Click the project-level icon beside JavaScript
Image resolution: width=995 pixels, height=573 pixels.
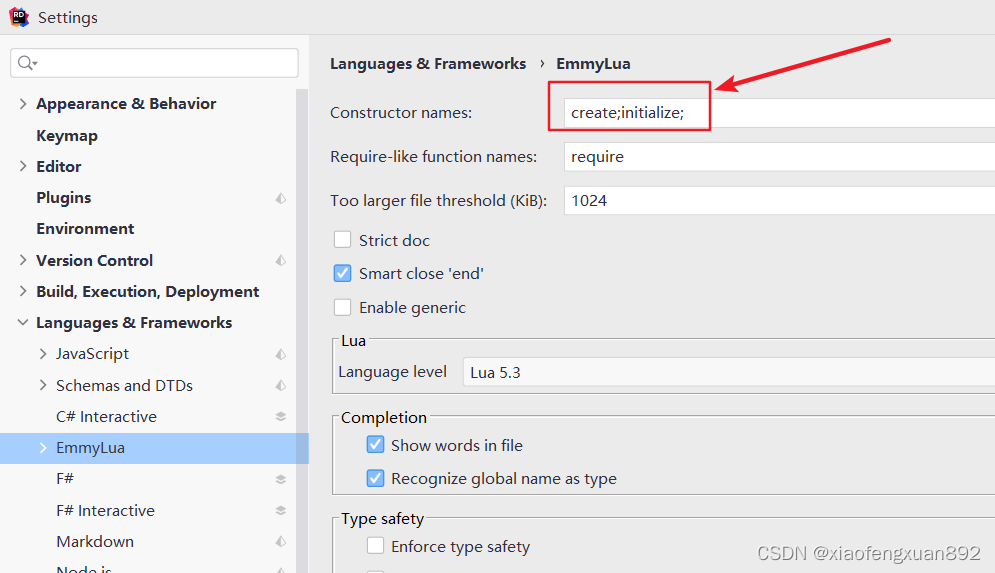coord(280,354)
